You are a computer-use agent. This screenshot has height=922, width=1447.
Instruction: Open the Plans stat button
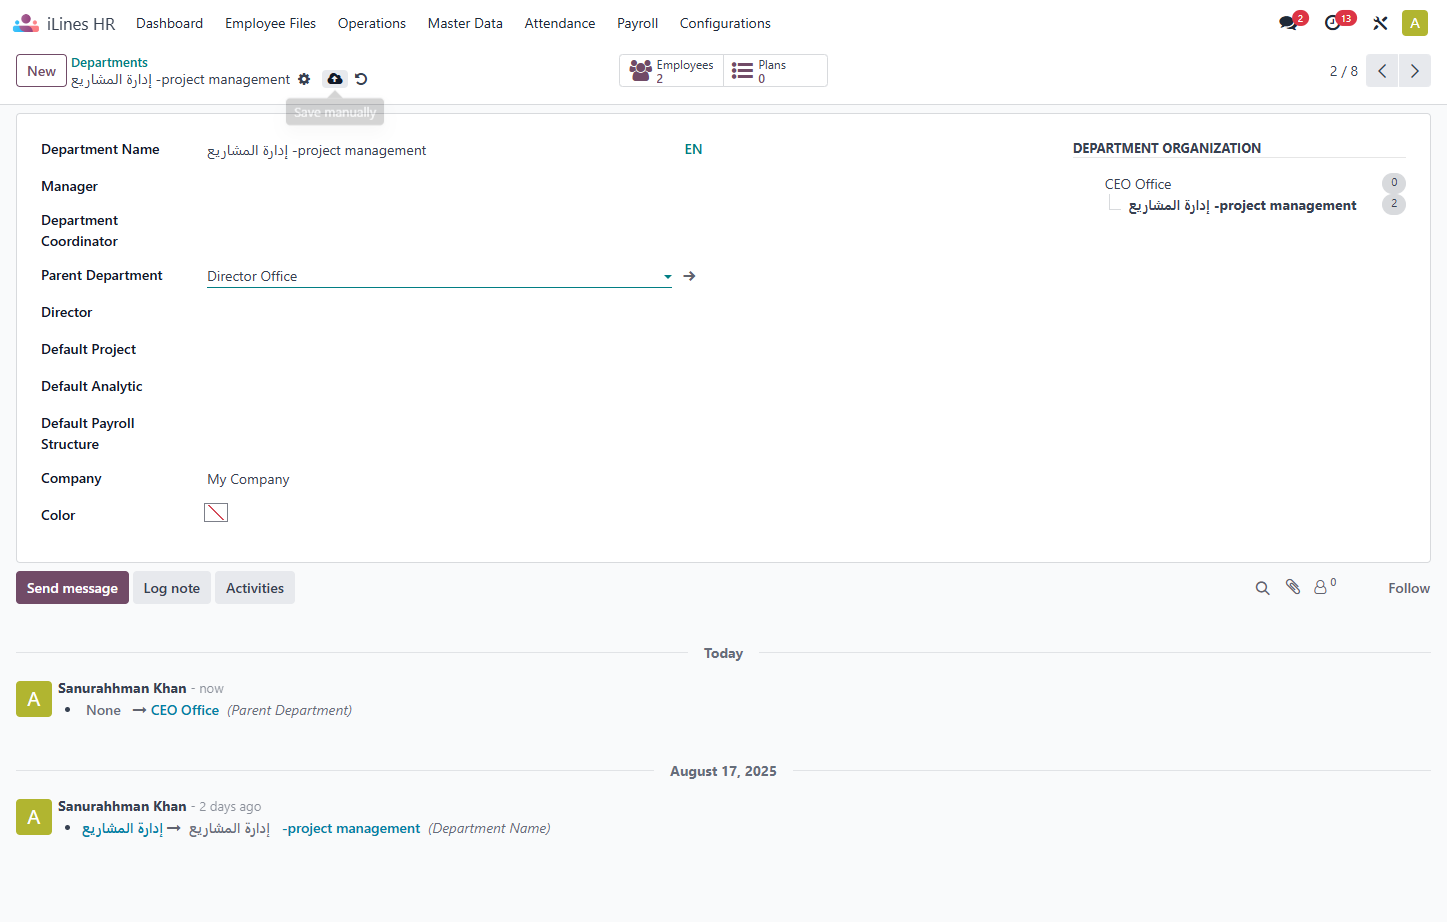point(775,71)
